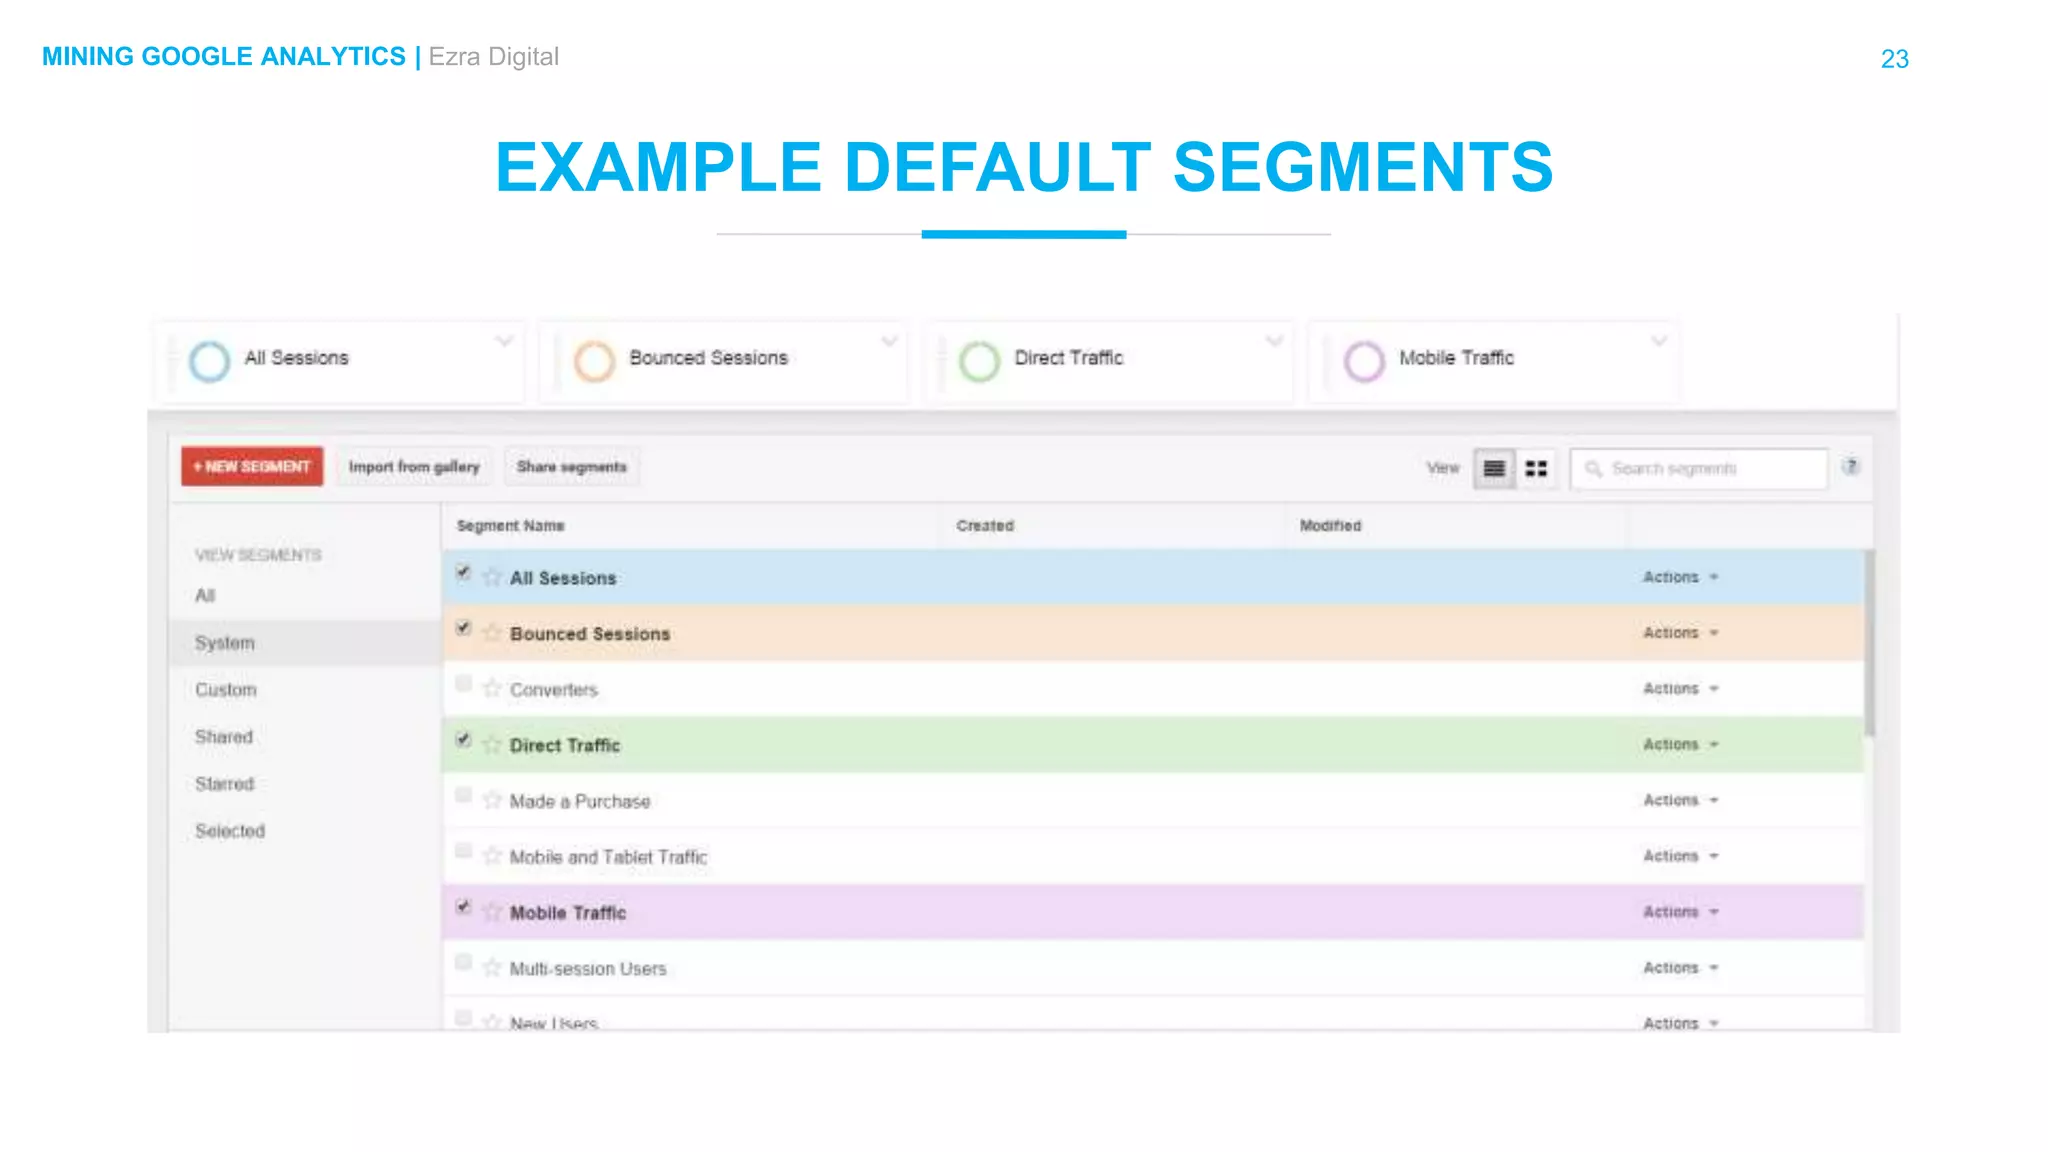Select the list view icon
Image resolution: width=2048 pixels, height=1152 pixels.
[1494, 468]
